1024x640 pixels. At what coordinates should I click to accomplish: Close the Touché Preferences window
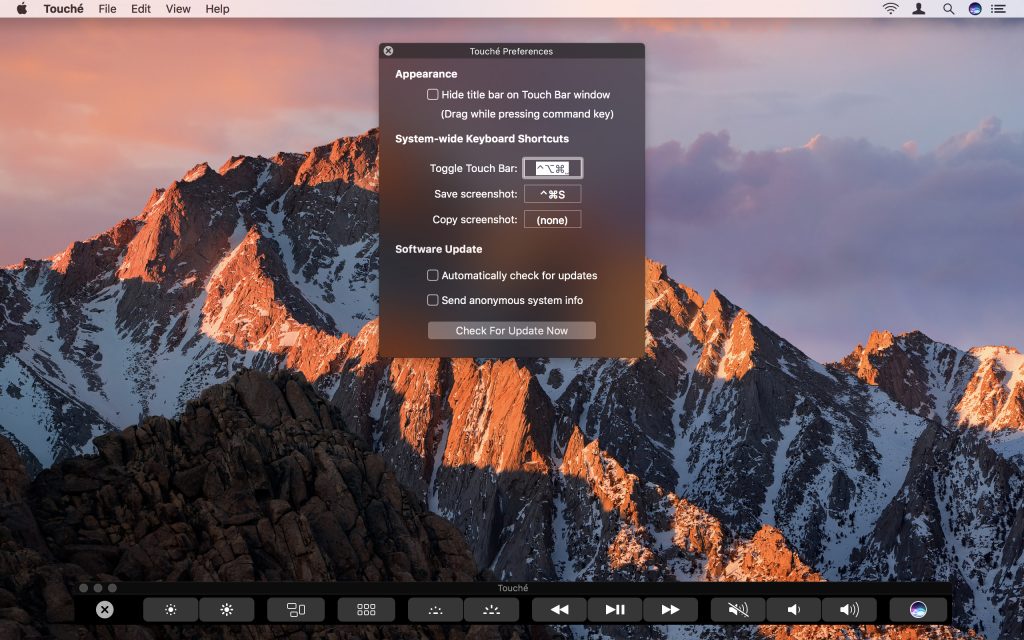click(x=389, y=51)
